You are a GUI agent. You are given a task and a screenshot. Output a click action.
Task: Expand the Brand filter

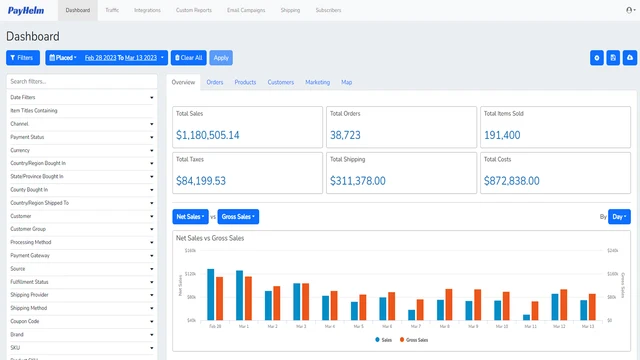pos(82,334)
